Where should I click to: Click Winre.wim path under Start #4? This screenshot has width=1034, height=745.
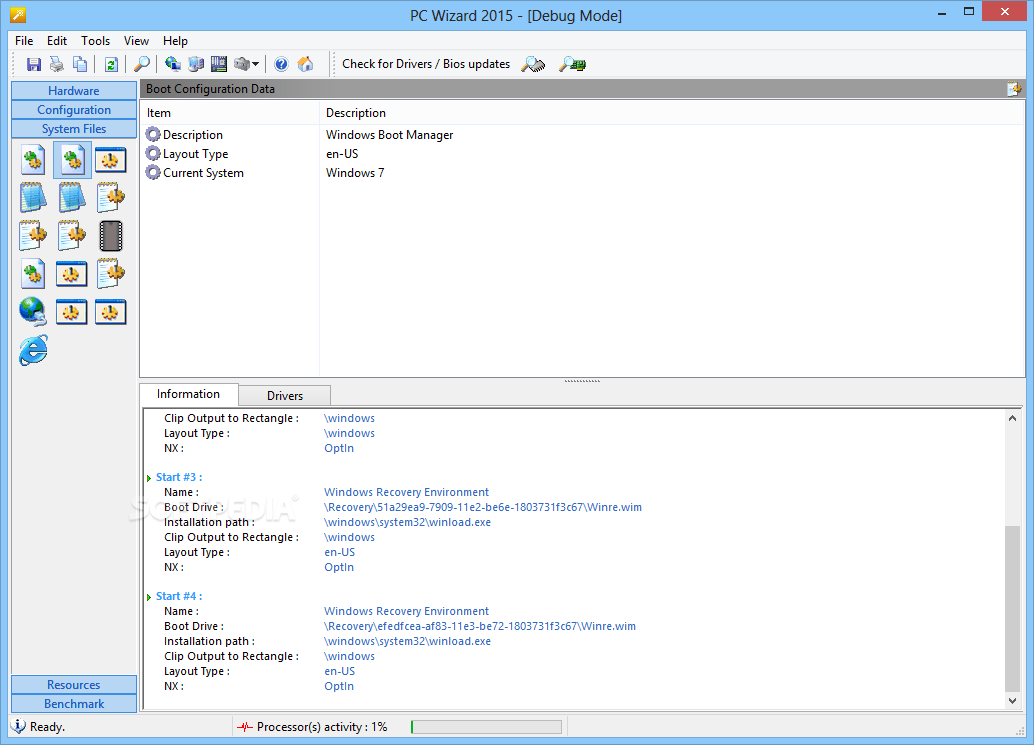(480, 626)
